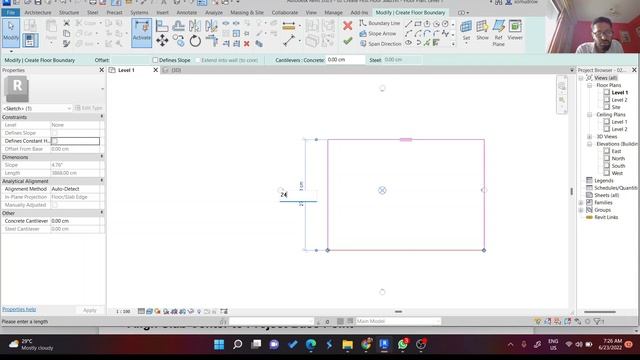Click Edit Type button

[89, 108]
